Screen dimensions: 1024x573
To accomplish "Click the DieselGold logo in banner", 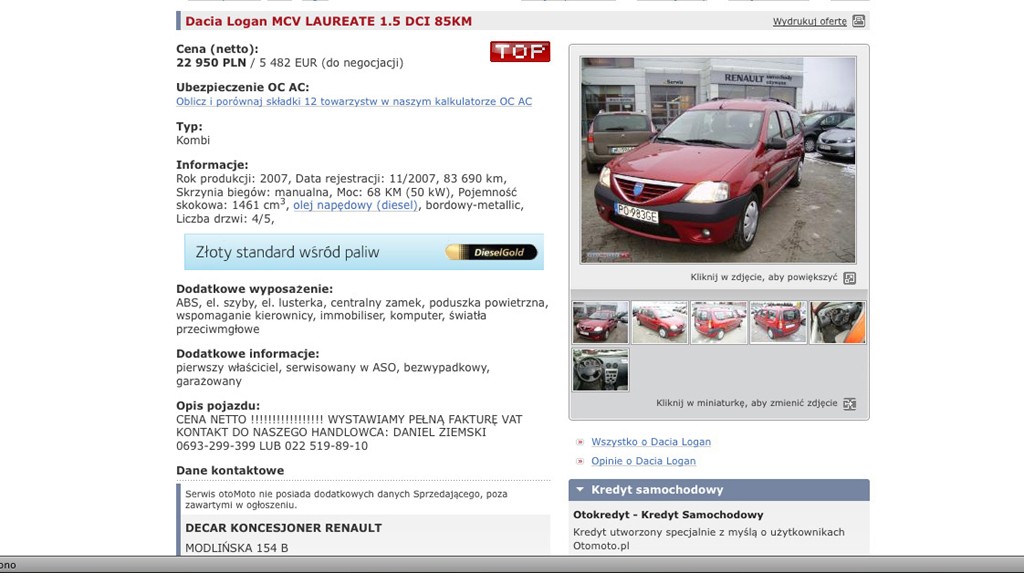I will click(x=491, y=252).
